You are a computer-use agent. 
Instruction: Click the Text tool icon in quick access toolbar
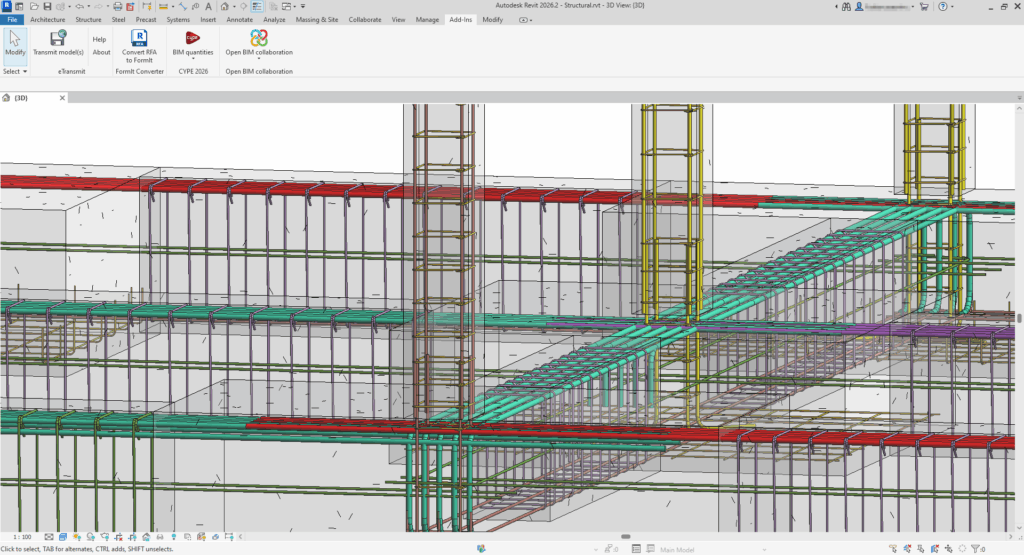[x=207, y=6]
